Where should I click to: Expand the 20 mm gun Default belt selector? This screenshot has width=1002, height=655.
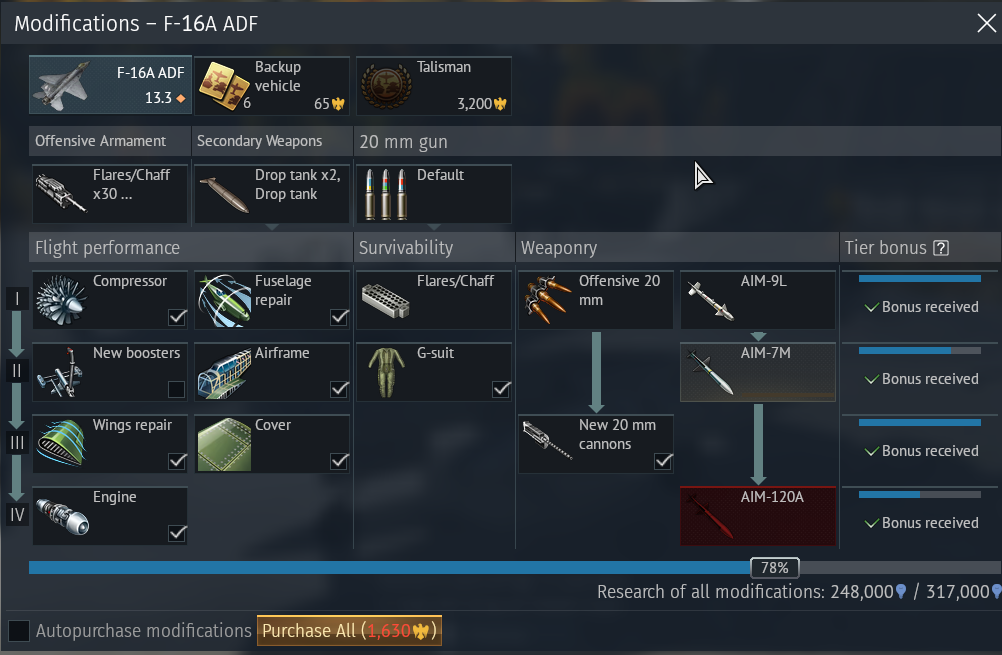[434, 194]
